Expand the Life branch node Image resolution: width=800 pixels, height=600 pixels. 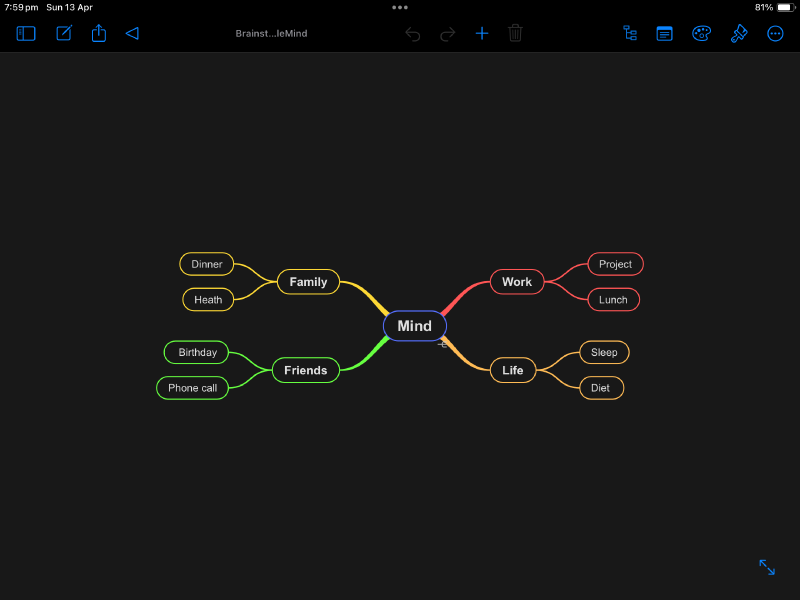pos(512,370)
